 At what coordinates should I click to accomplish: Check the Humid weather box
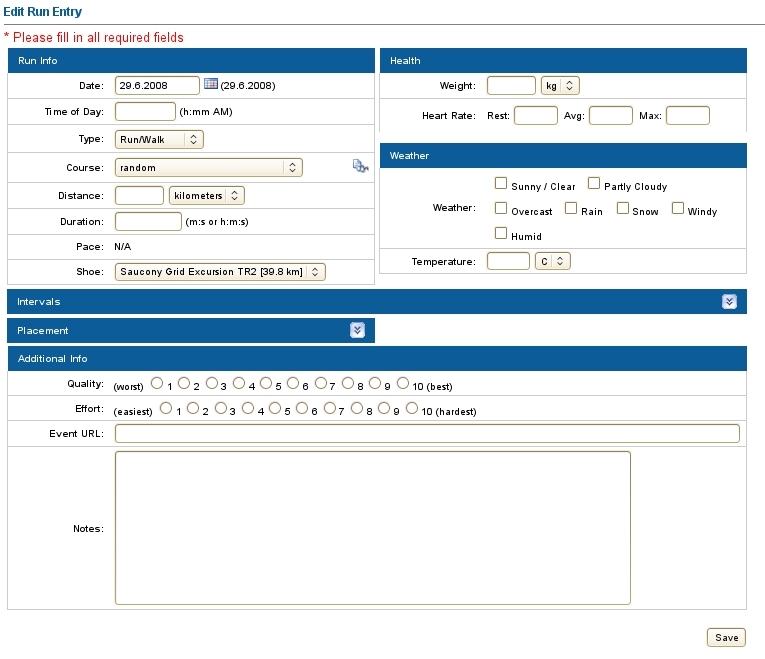[501, 233]
